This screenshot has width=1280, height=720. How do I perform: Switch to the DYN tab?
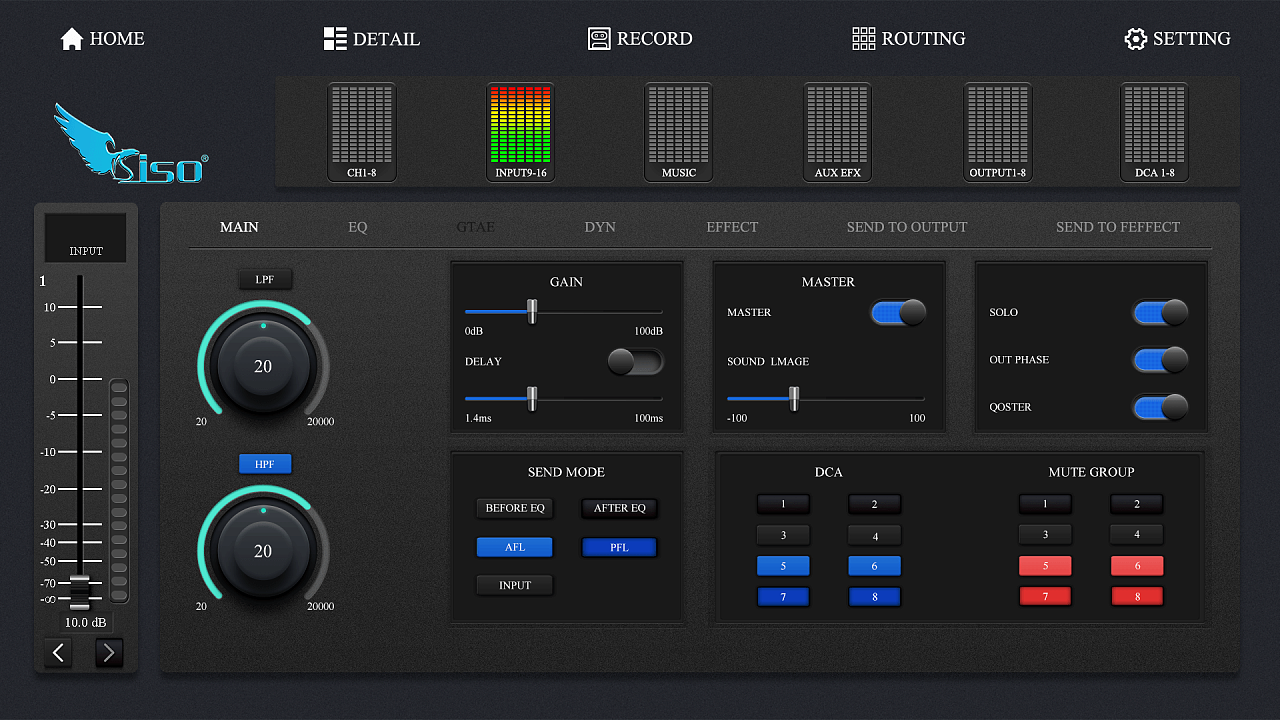(600, 227)
